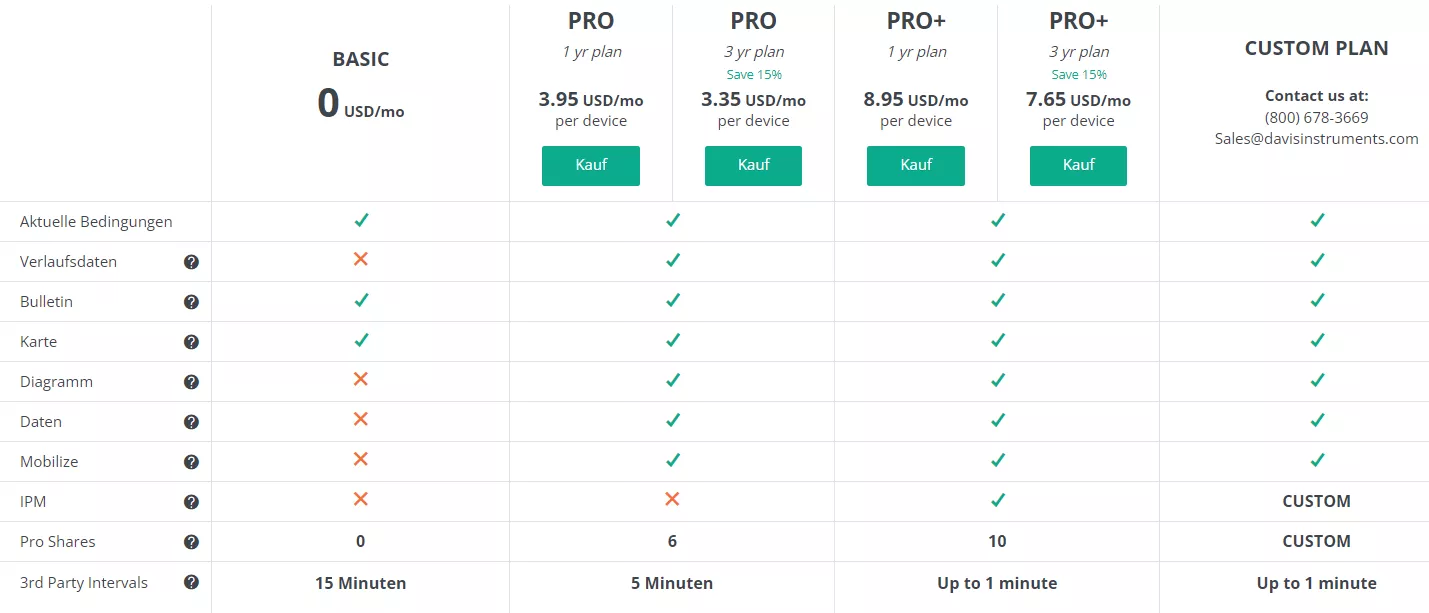Open help icon next to Verlaufsdaten

coord(191,262)
